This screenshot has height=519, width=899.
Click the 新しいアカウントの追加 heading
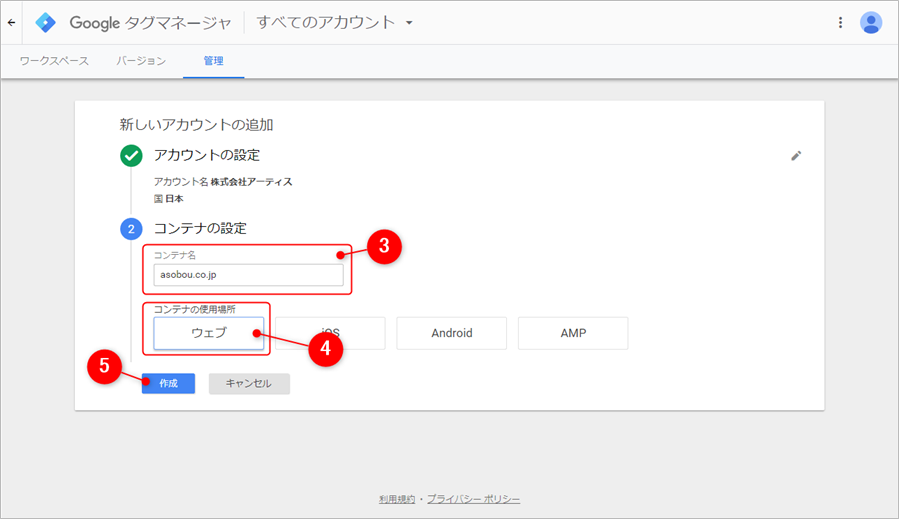196,124
